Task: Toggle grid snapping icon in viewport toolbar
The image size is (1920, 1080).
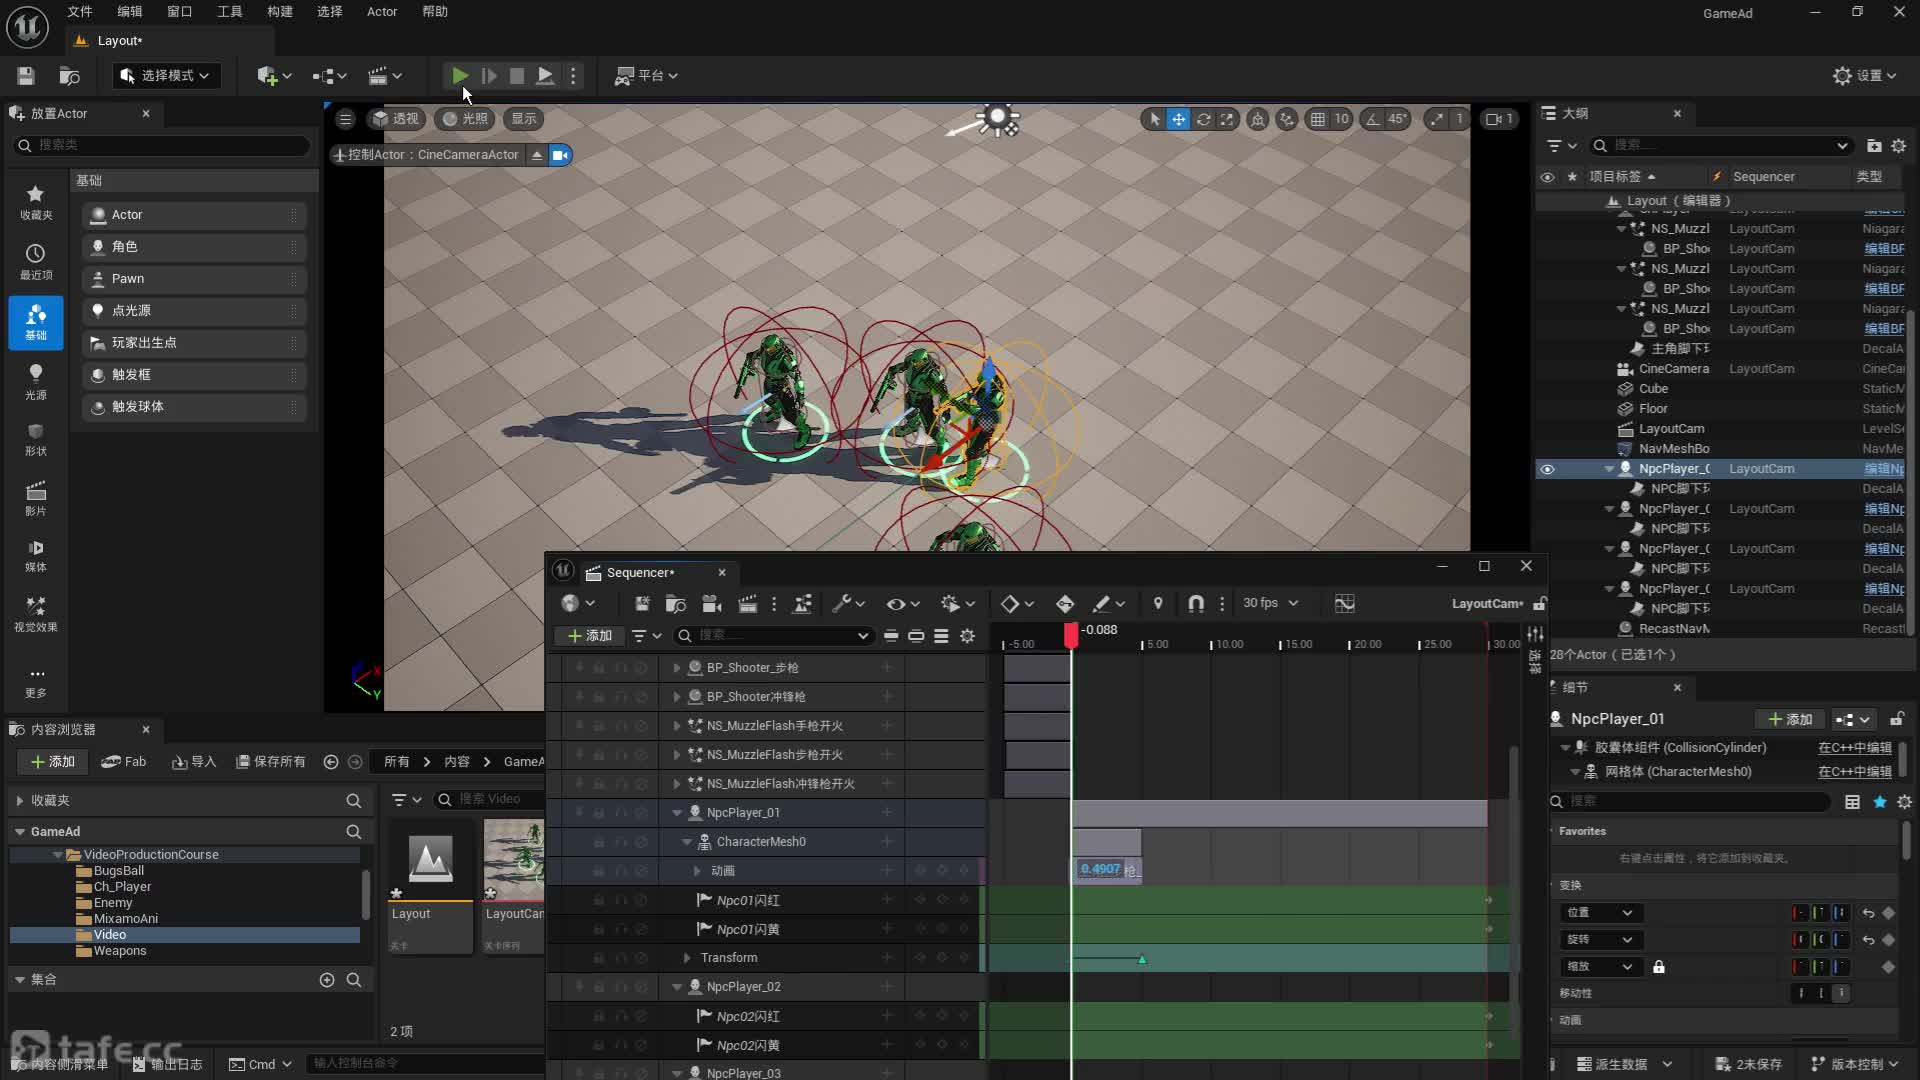Action: (1318, 119)
